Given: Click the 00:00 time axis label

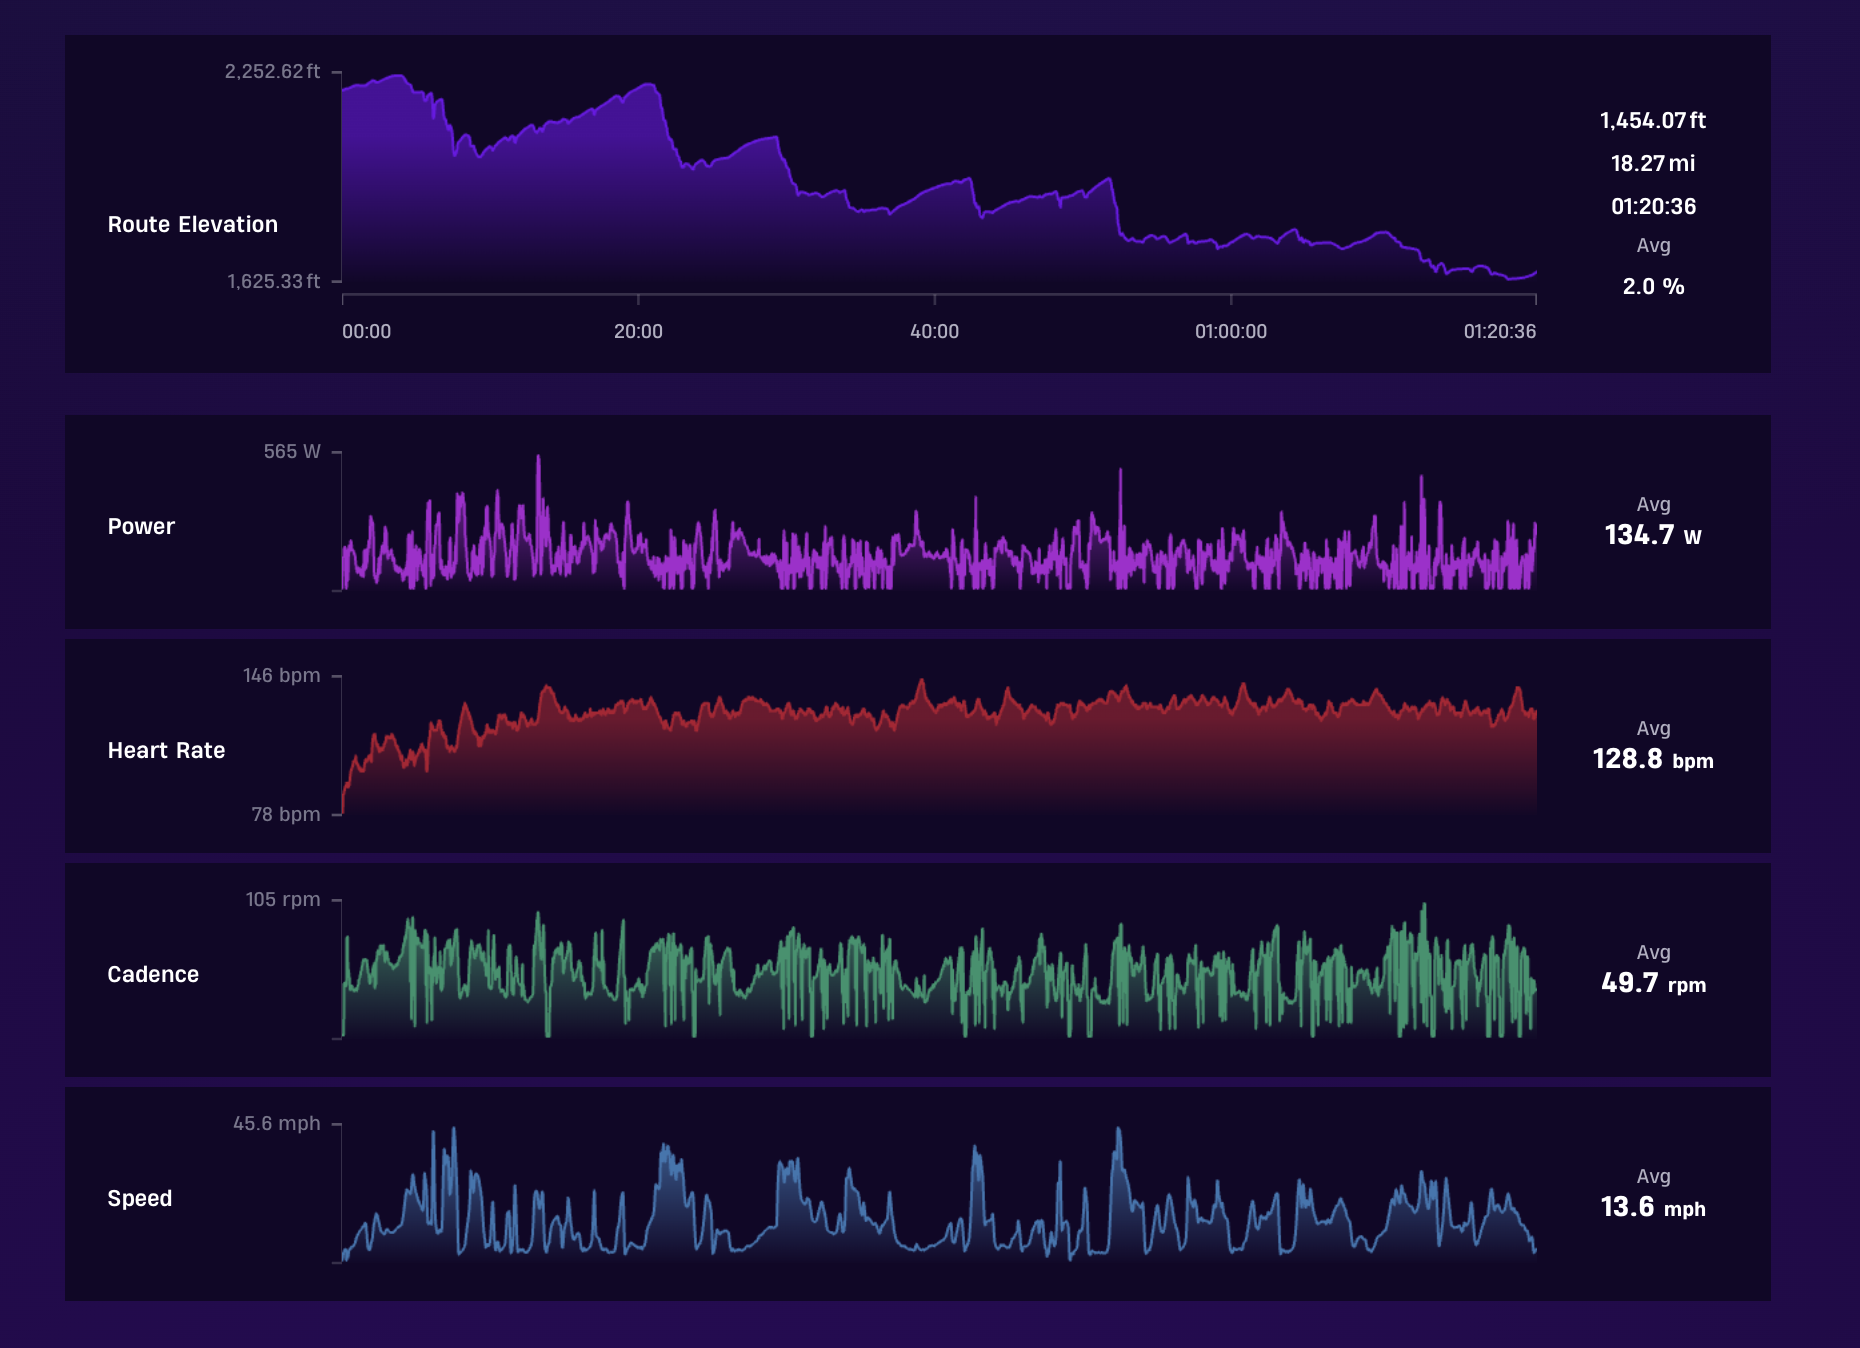Looking at the screenshot, I should click(x=366, y=331).
